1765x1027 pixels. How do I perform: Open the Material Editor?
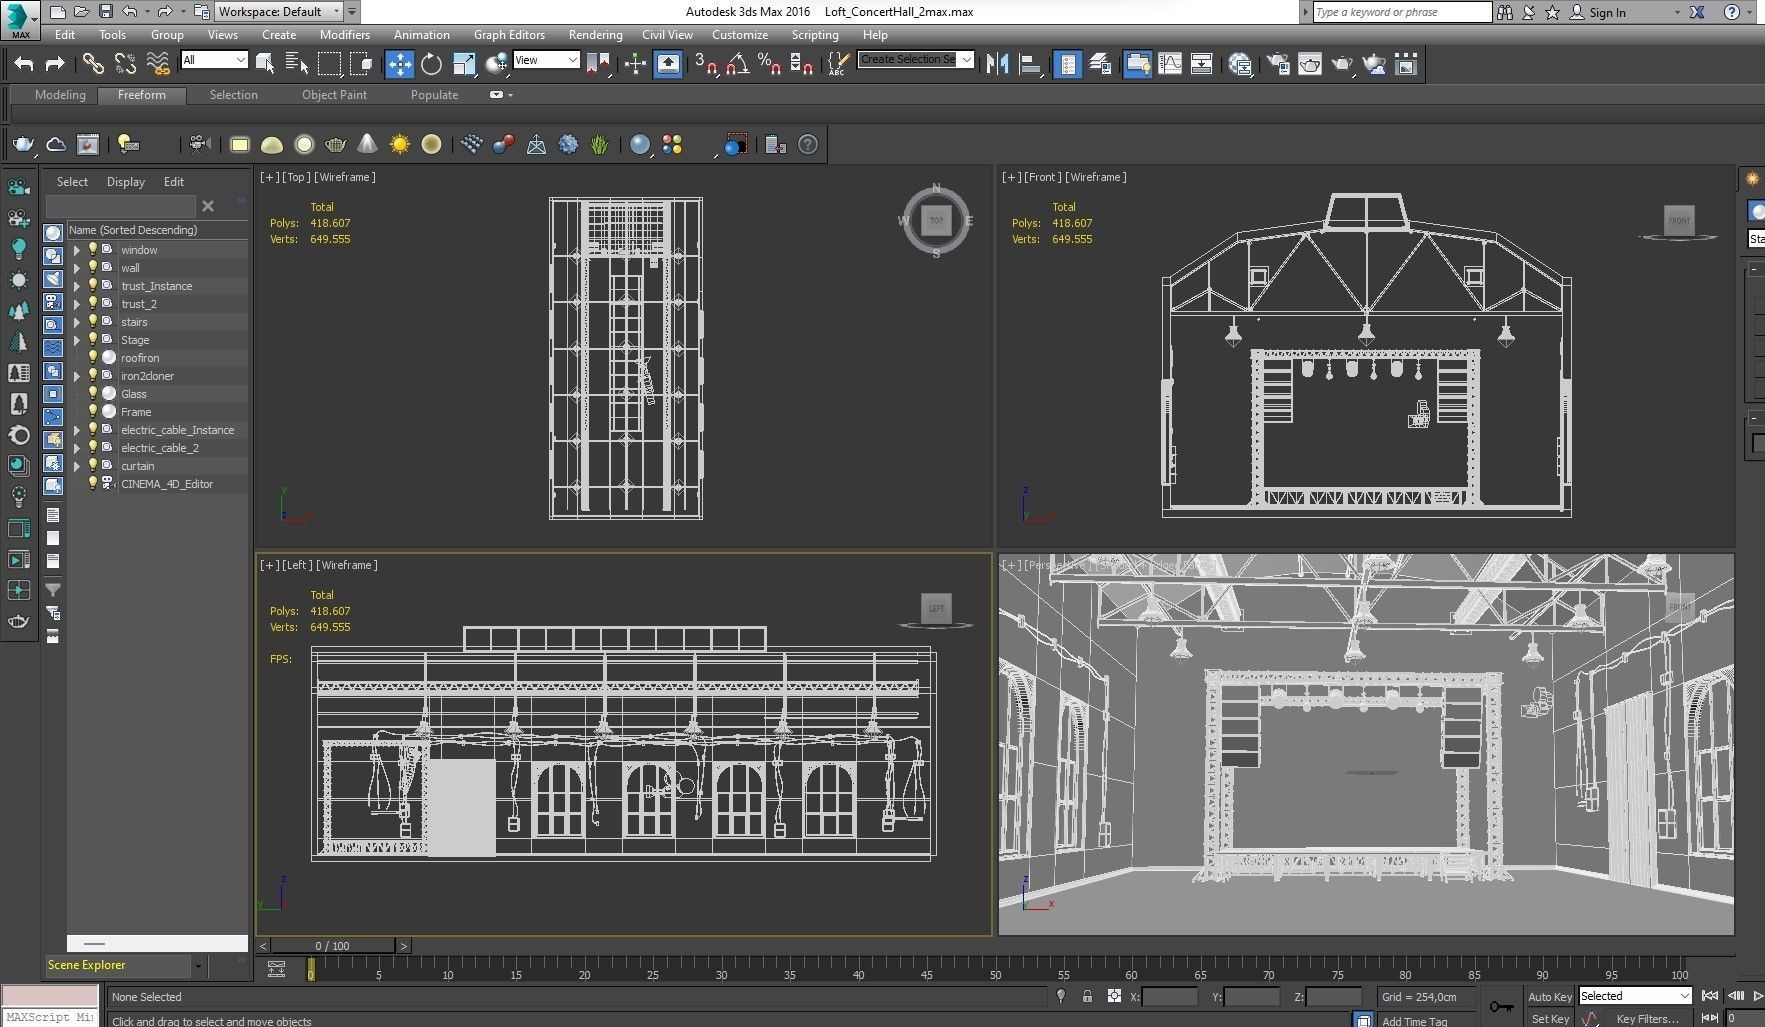click(x=1240, y=64)
